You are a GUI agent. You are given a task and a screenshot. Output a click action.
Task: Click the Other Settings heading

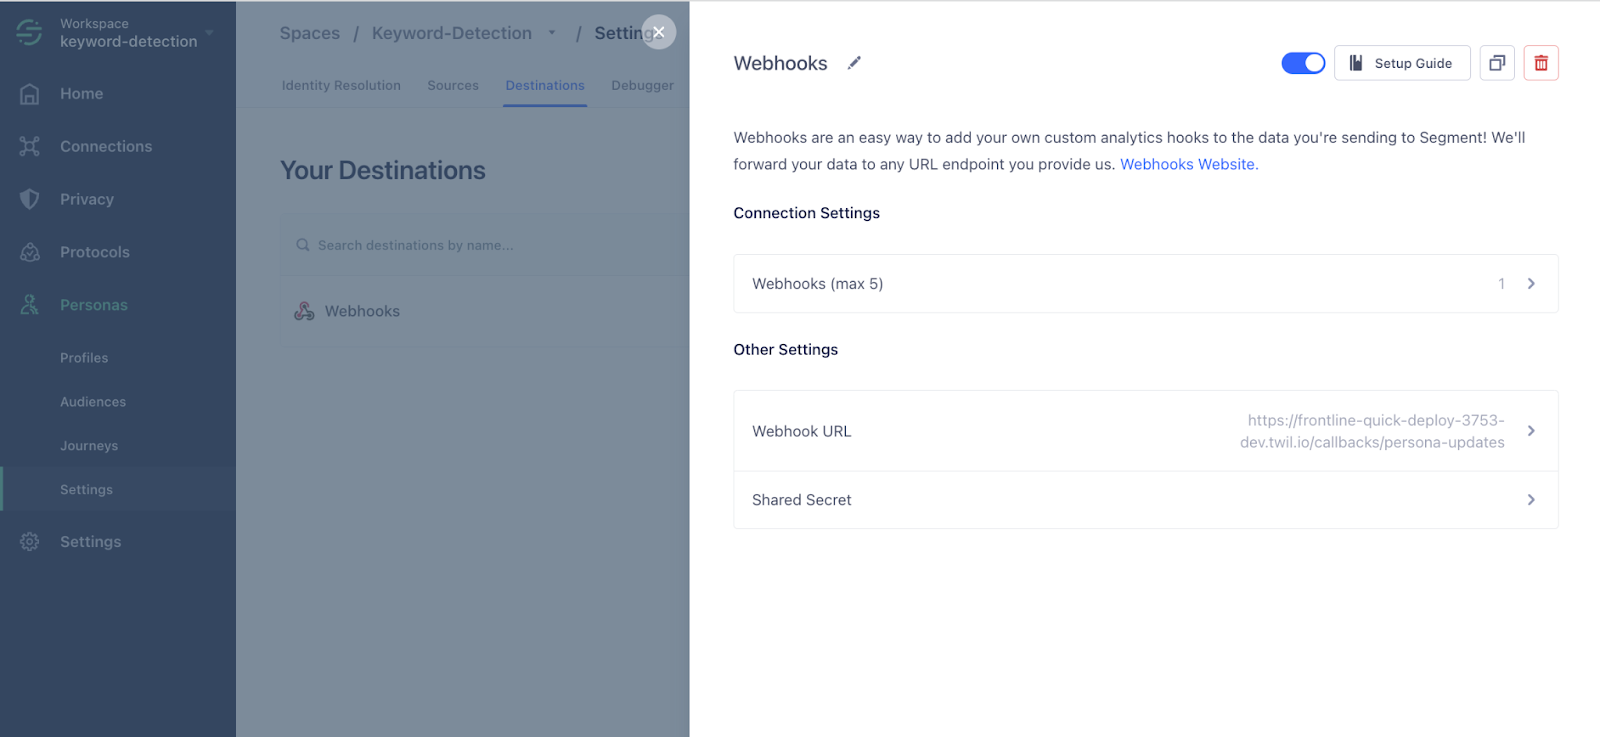786,349
